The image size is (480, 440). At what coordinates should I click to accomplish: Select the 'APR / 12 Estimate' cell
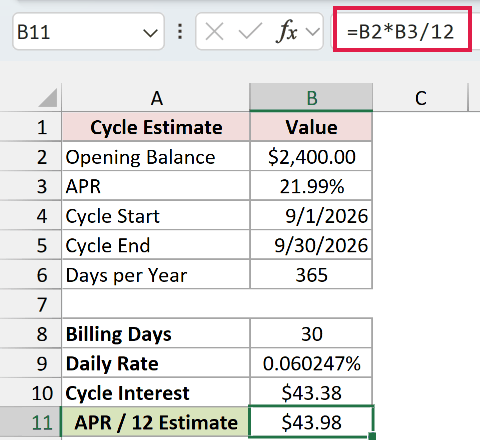tap(155, 422)
